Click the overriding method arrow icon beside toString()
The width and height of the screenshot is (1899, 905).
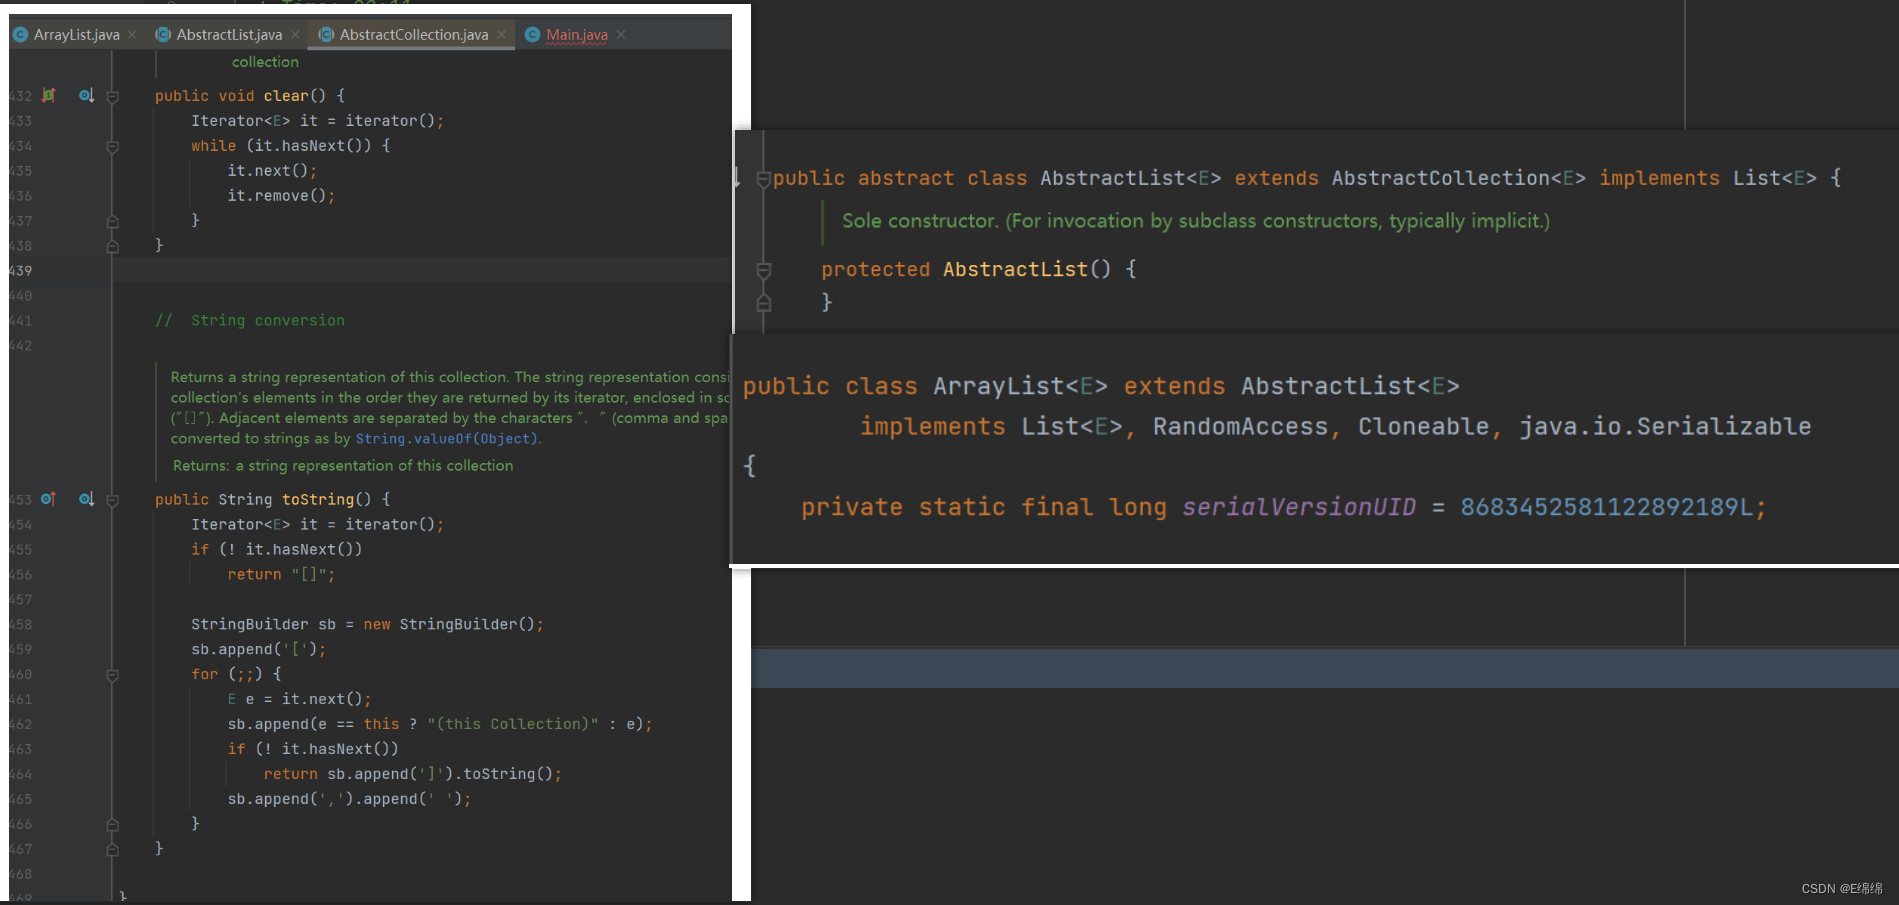tap(47, 499)
